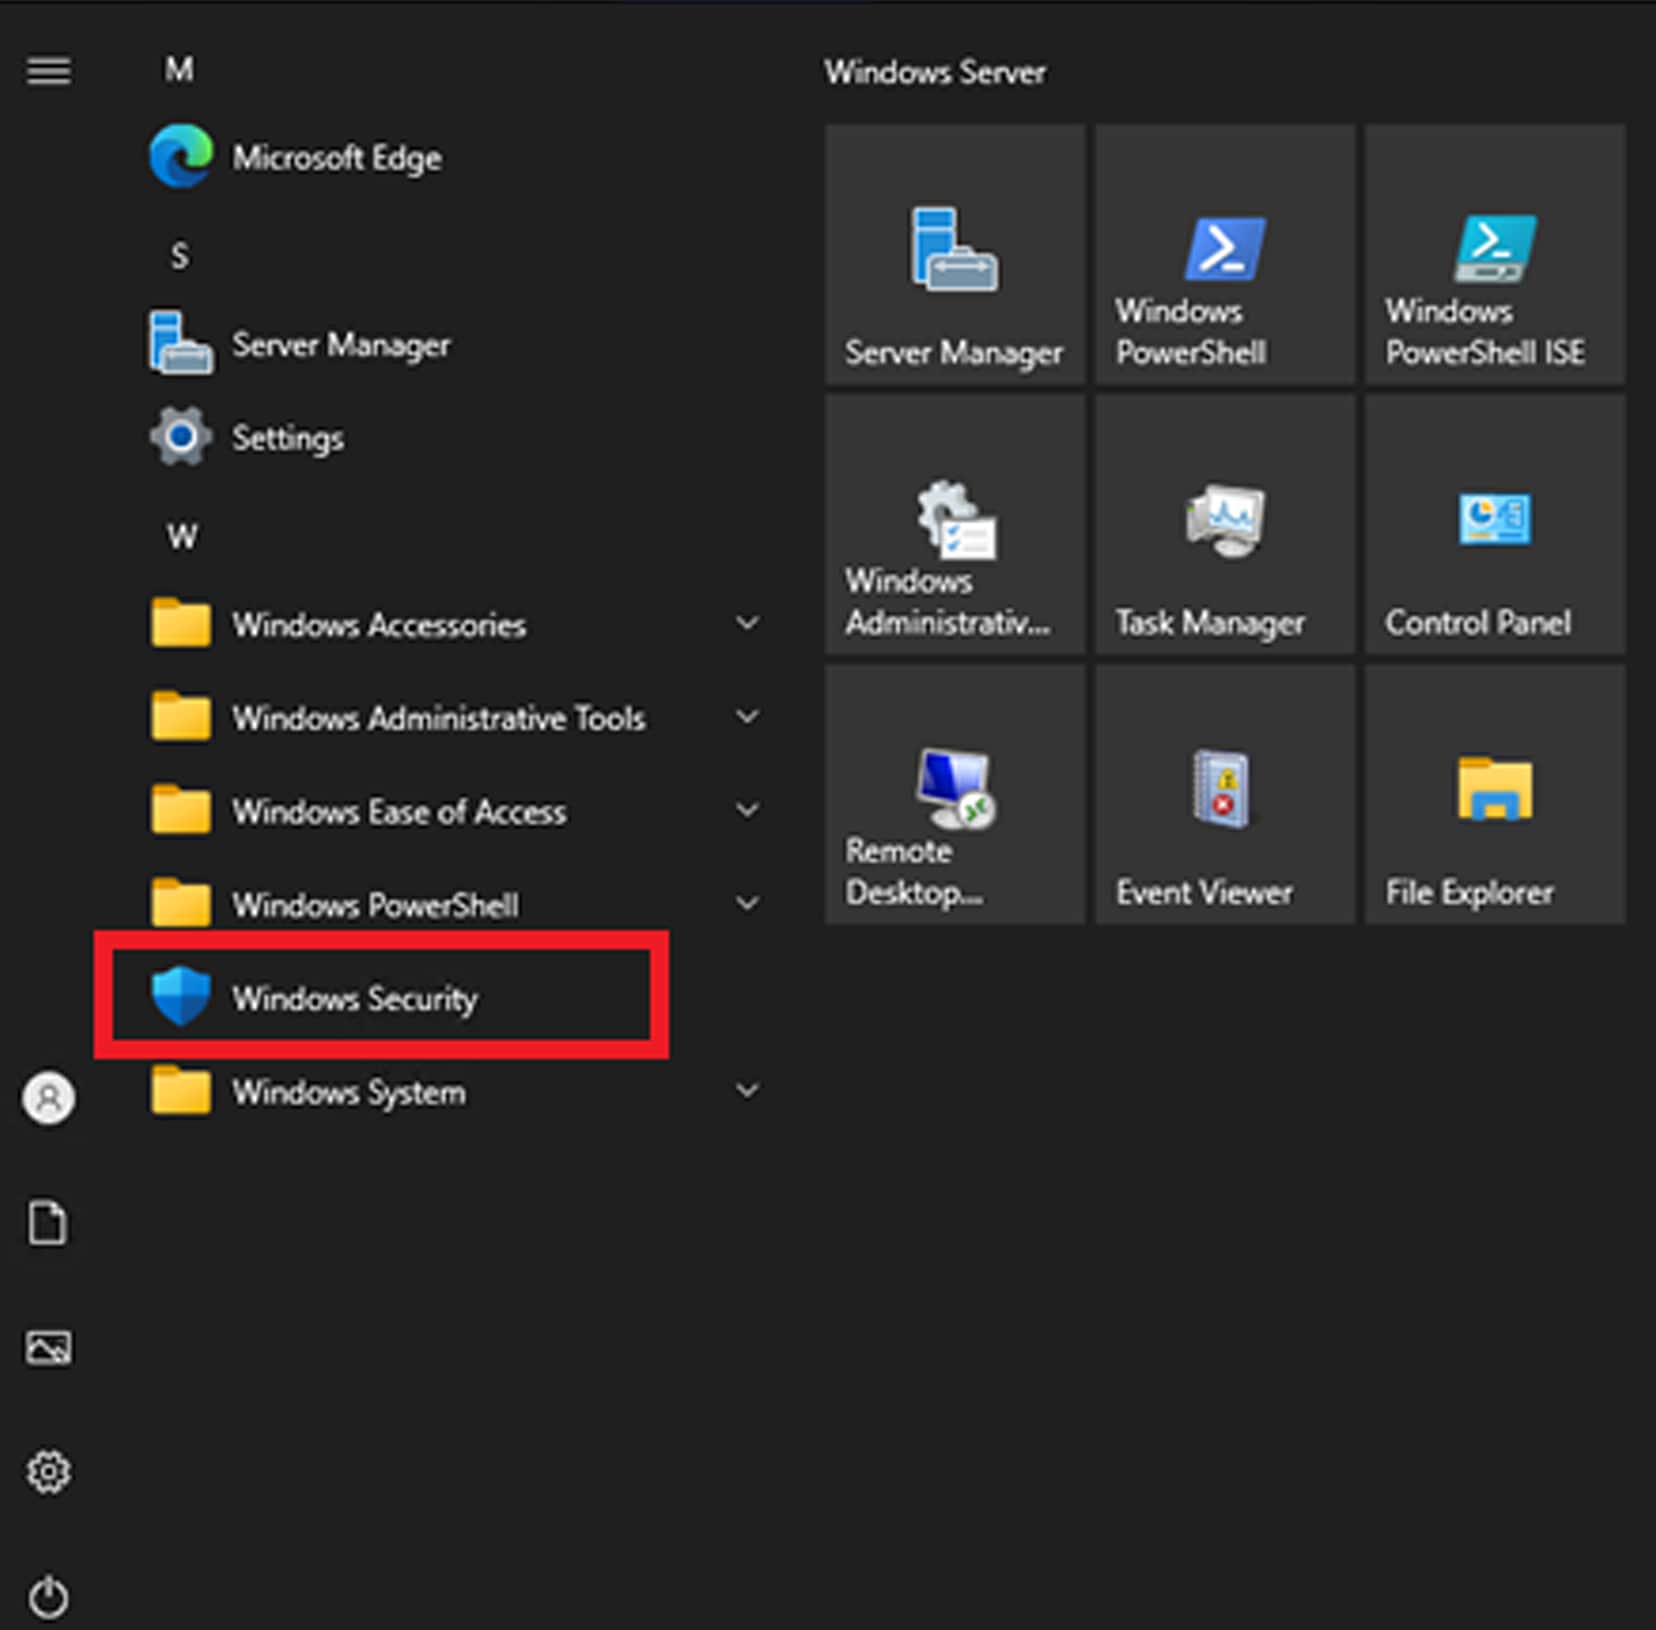Click the Windows Server tile group title
The width and height of the screenshot is (1656, 1630).
[935, 72]
